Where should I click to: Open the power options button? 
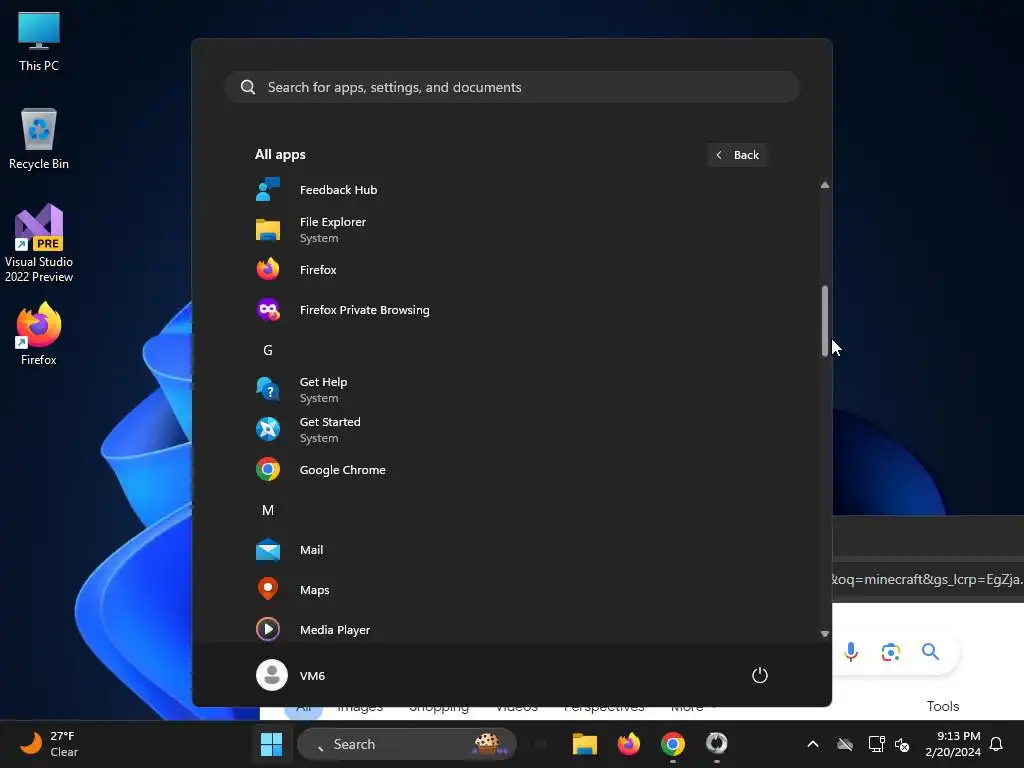760,675
